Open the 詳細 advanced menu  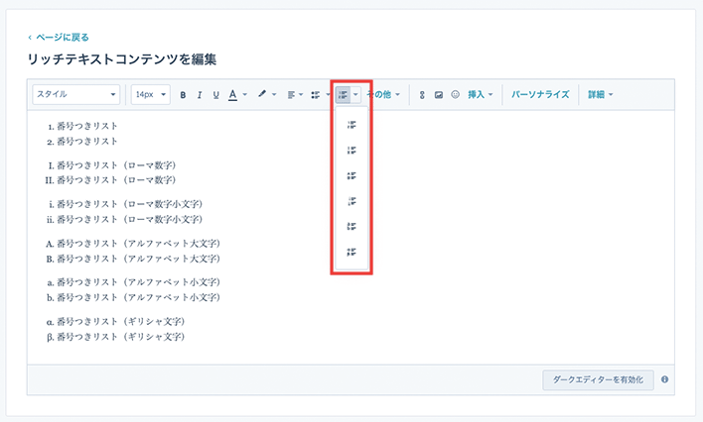tap(600, 95)
